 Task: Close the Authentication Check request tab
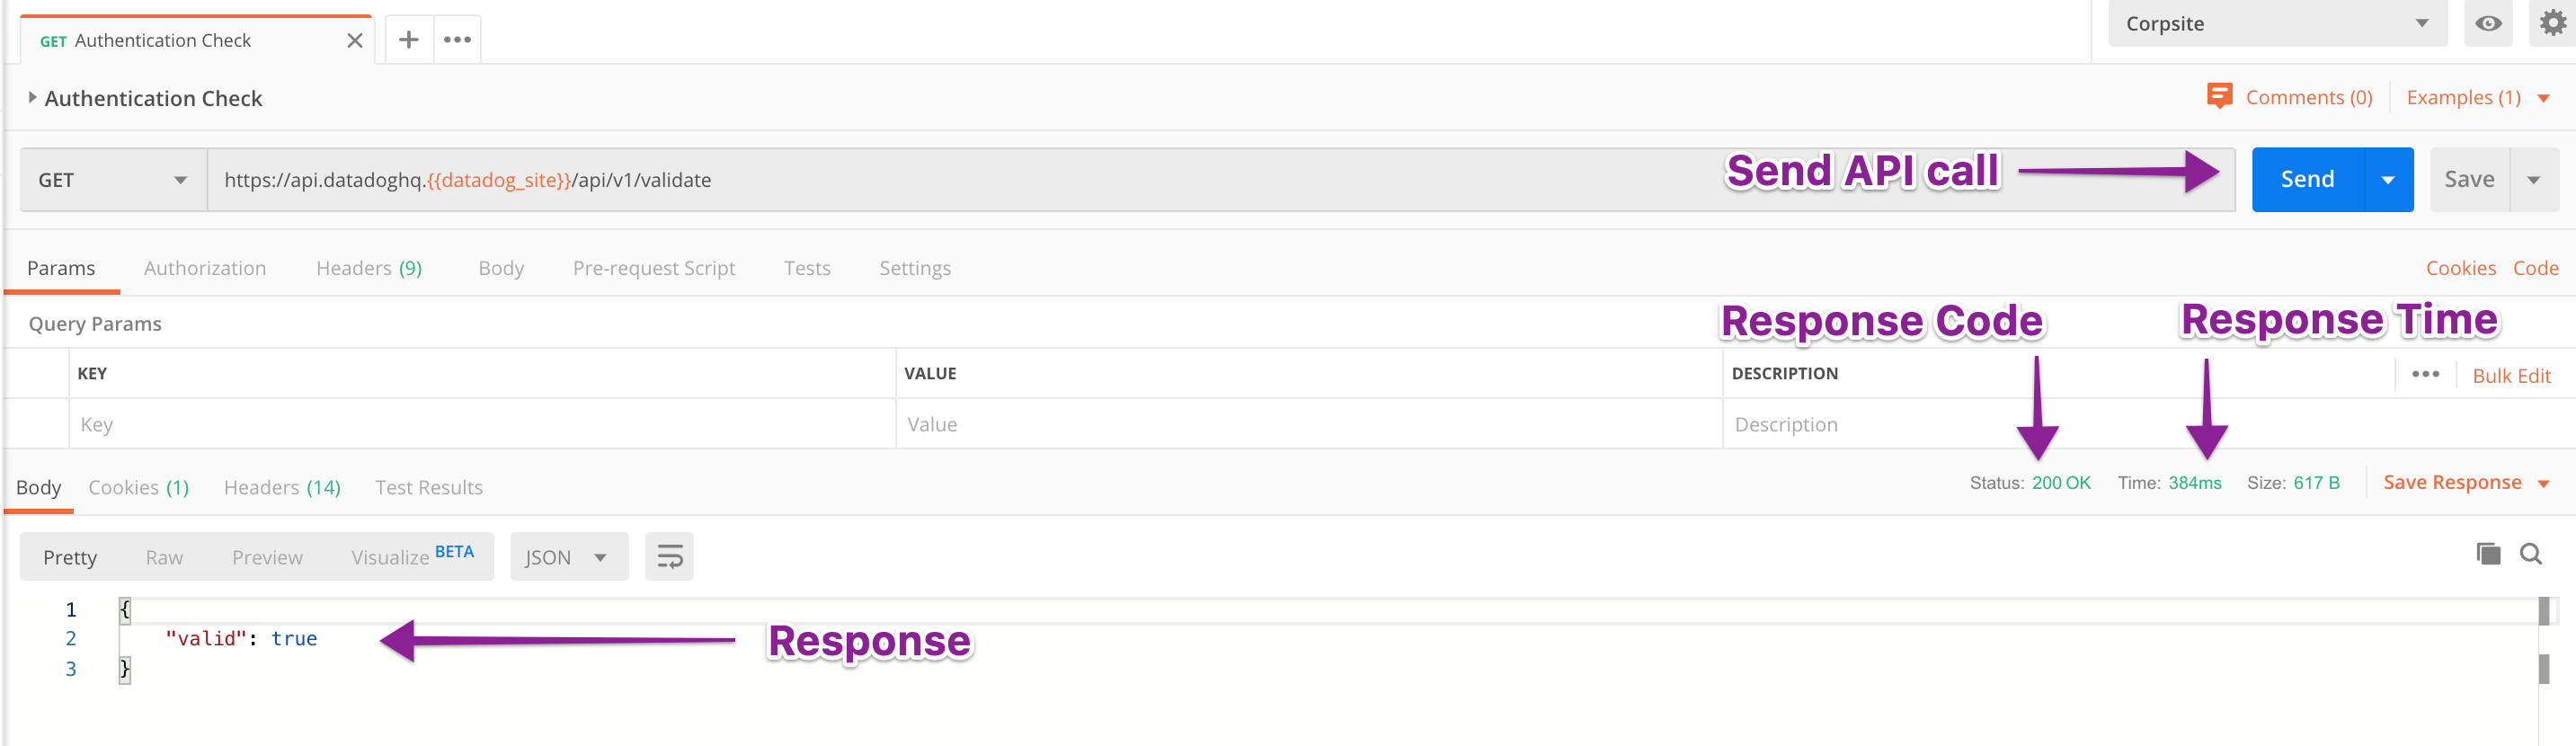pyautogui.click(x=354, y=40)
